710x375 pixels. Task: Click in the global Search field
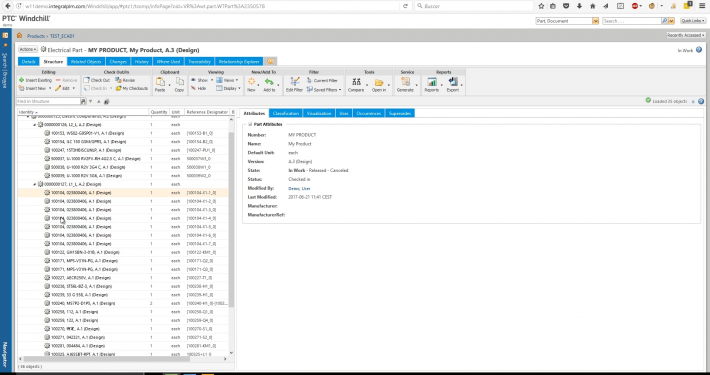coord(632,21)
